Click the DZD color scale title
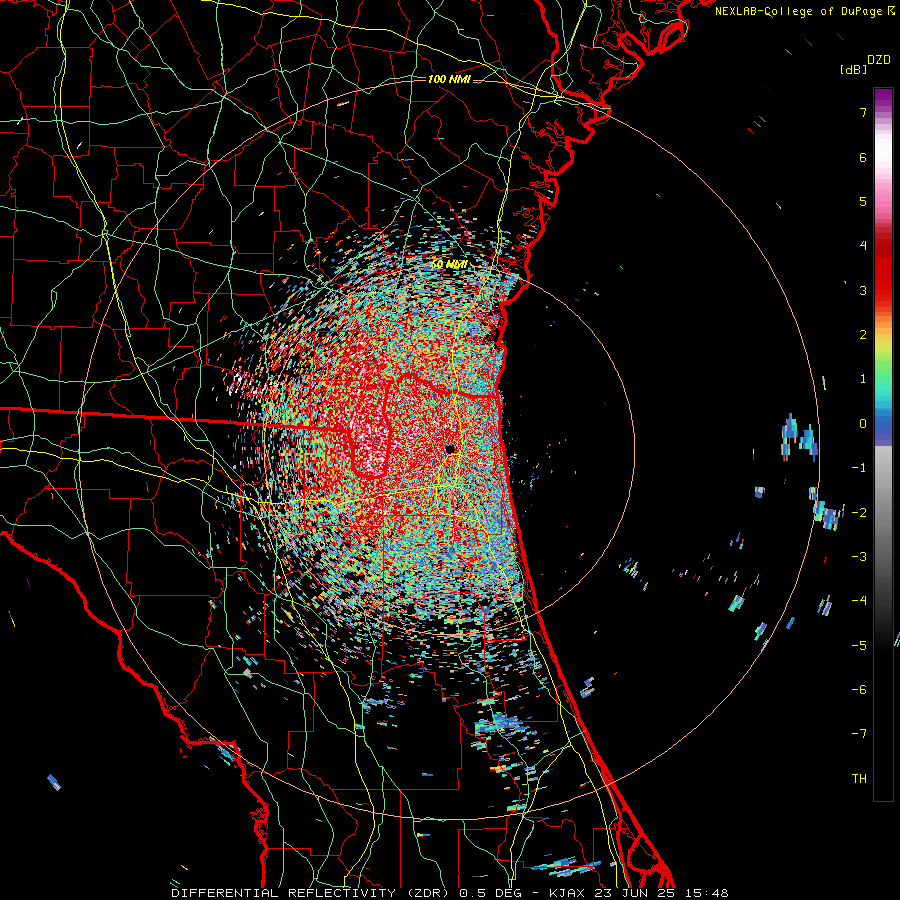 coord(879,60)
